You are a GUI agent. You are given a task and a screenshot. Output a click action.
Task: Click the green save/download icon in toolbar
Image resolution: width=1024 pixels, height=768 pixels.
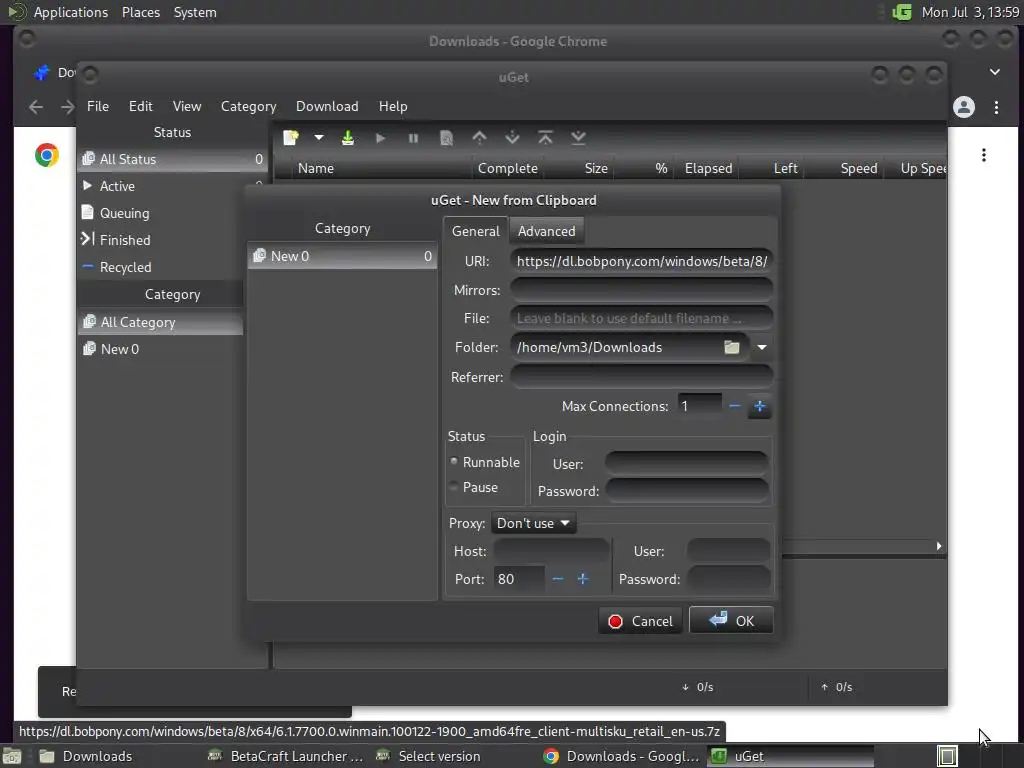348,138
